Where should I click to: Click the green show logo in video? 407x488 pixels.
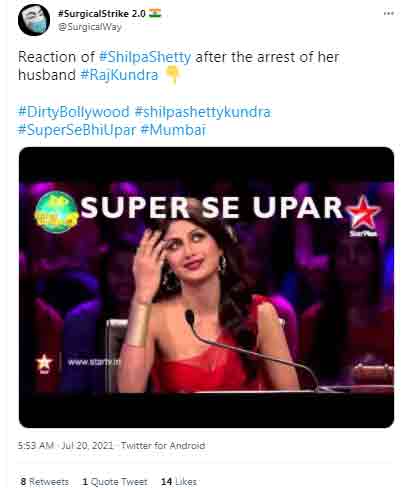coord(56,212)
